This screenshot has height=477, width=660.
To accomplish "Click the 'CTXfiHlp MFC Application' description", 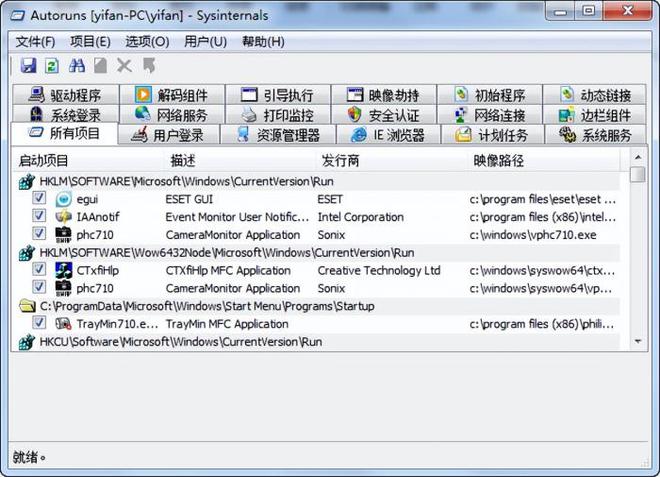I will tap(228, 270).
